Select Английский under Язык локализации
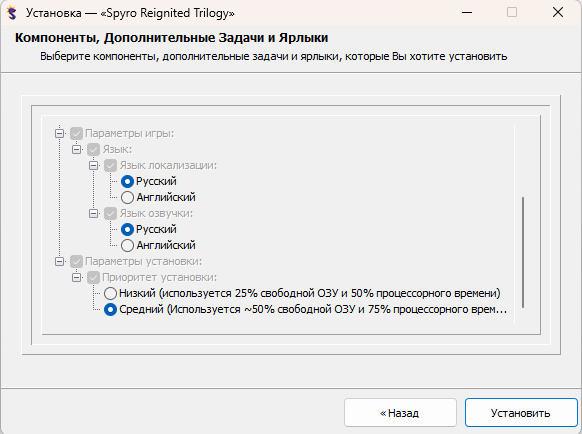This screenshot has height=434, width=582. point(127,198)
